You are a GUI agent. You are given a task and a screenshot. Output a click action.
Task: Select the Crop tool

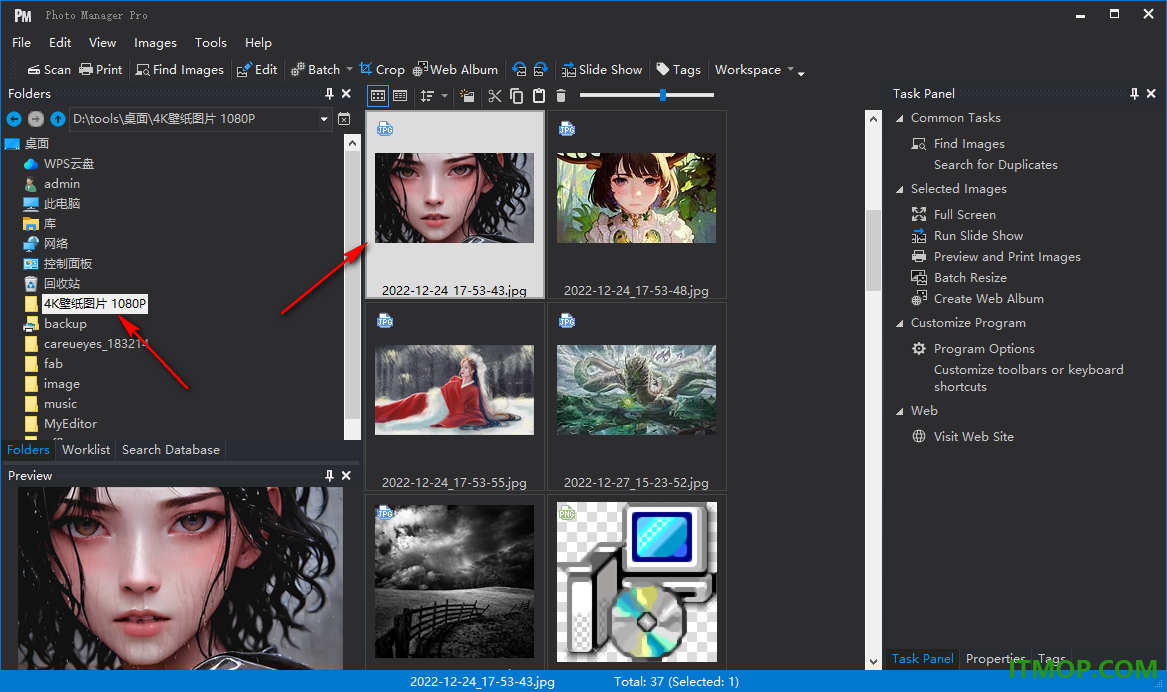[382, 69]
